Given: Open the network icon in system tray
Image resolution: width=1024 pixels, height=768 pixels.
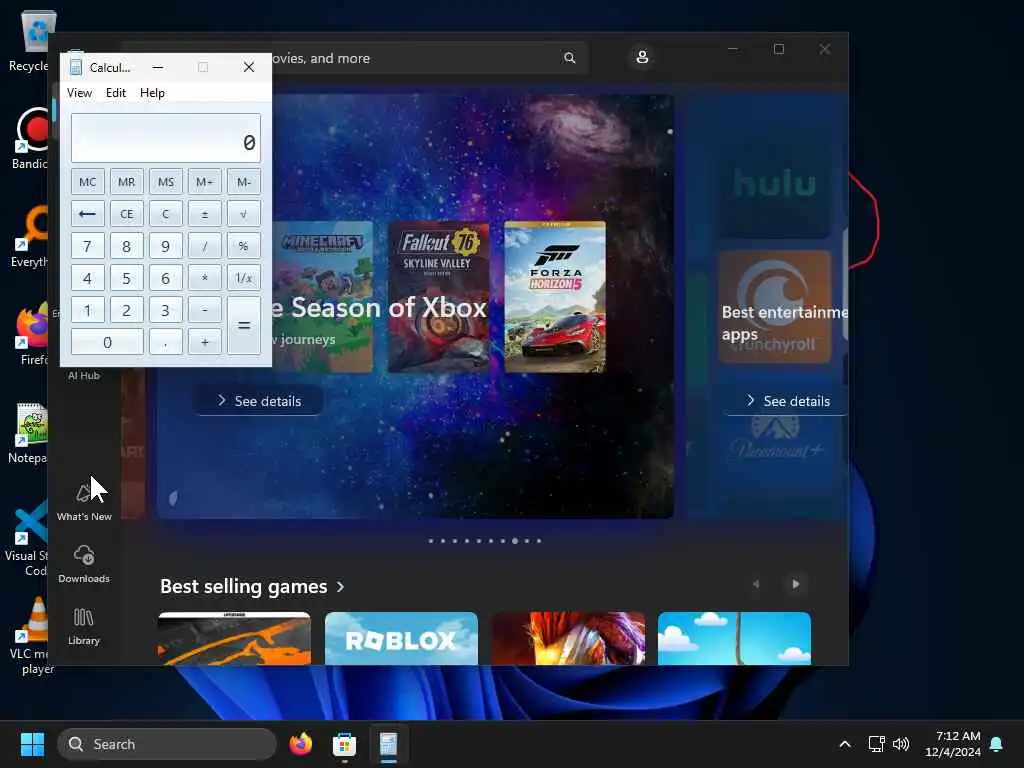Looking at the screenshot, I should [x=876, y=744].
